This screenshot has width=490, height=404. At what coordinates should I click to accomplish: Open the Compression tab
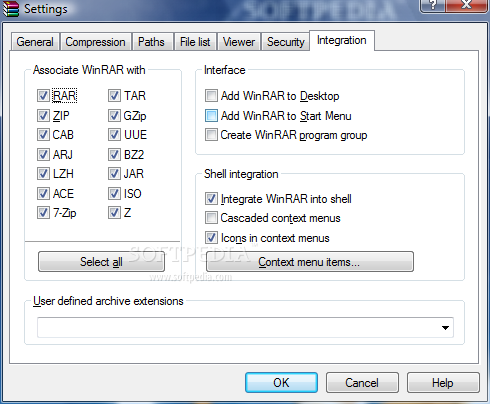coord(95,42)
